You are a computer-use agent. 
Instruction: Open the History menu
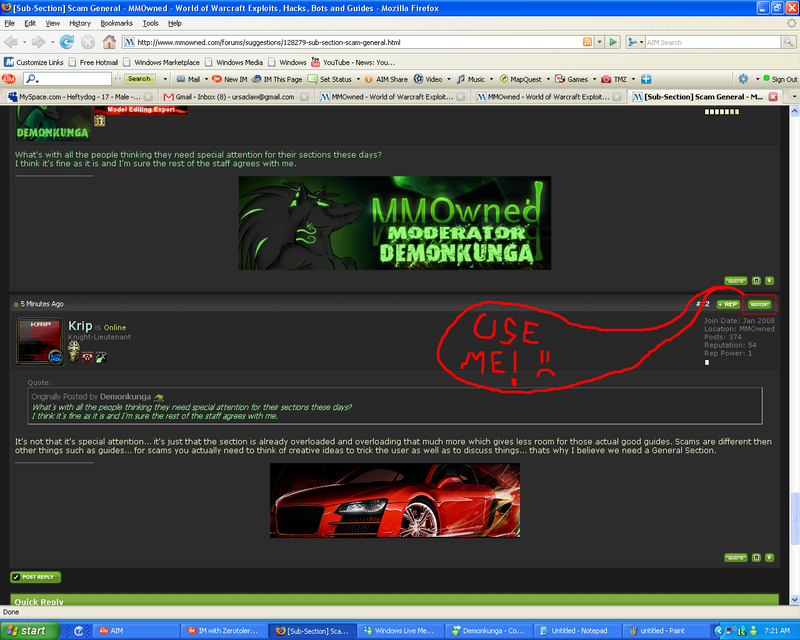coord(80,23)
